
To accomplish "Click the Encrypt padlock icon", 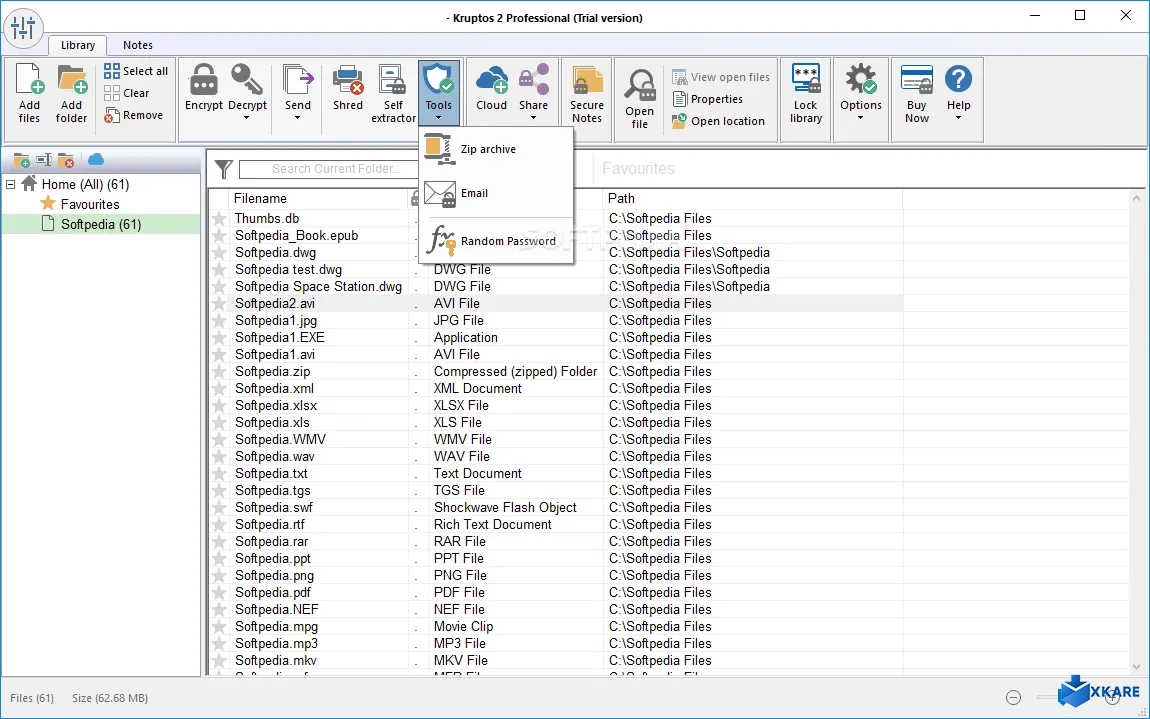I will (203, 79).
